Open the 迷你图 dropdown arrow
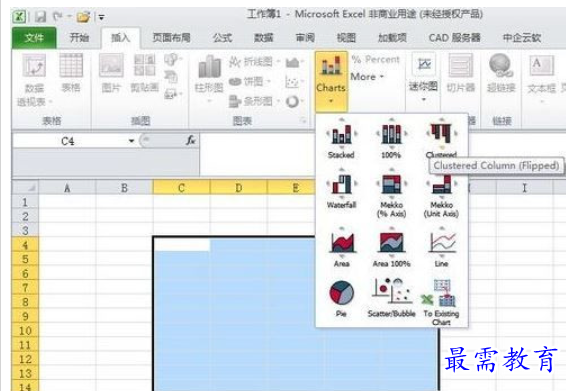The image size is (566, 391). pos(423,99)
